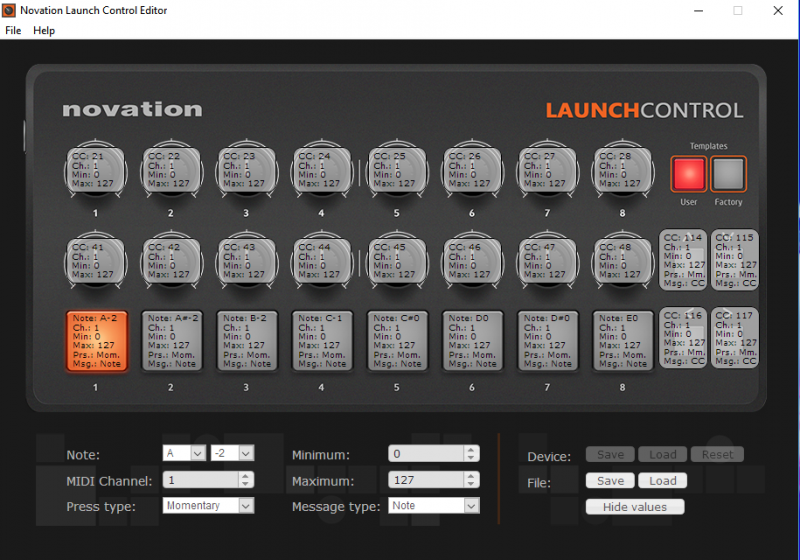This screenshot has width=800, height=560.
Task: Select lower knob with CC: 44
Action: [x=321, y=261]
